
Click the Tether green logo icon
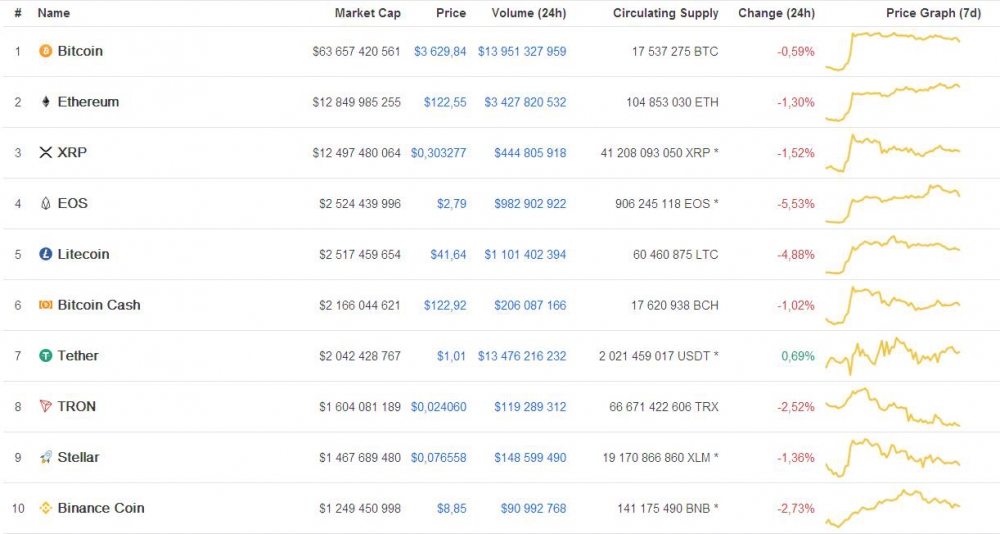(45, 355)
